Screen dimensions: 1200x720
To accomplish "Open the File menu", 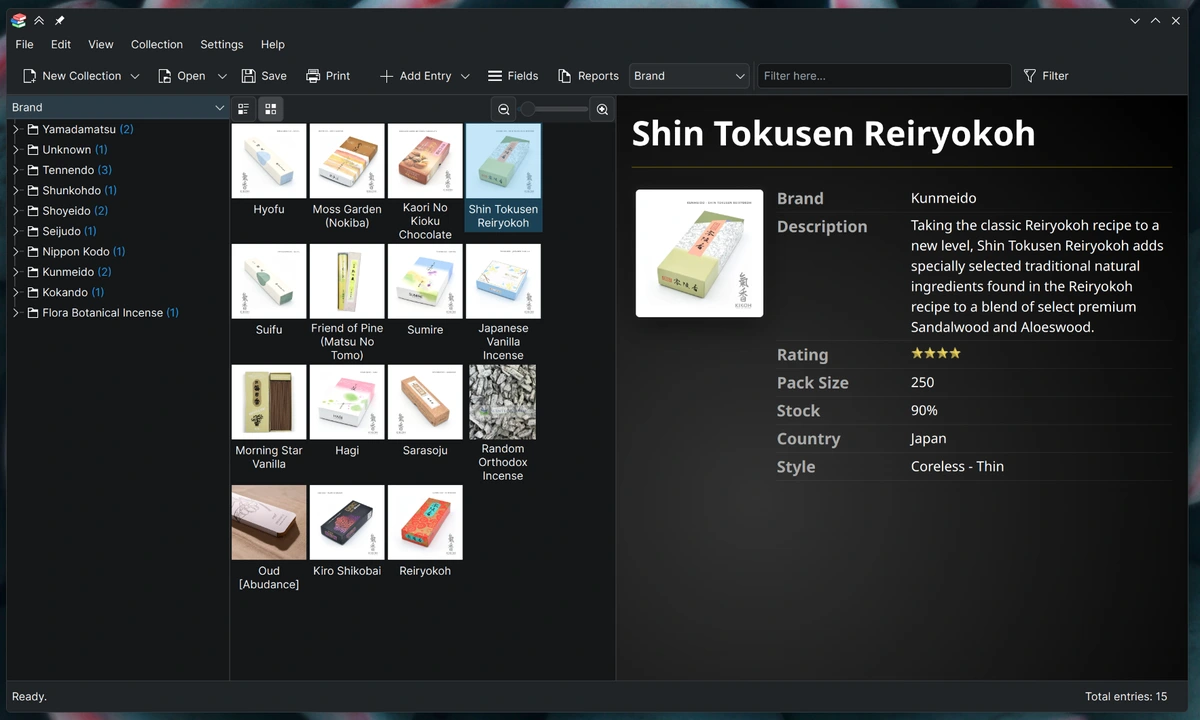I will (x=25, y=44).
